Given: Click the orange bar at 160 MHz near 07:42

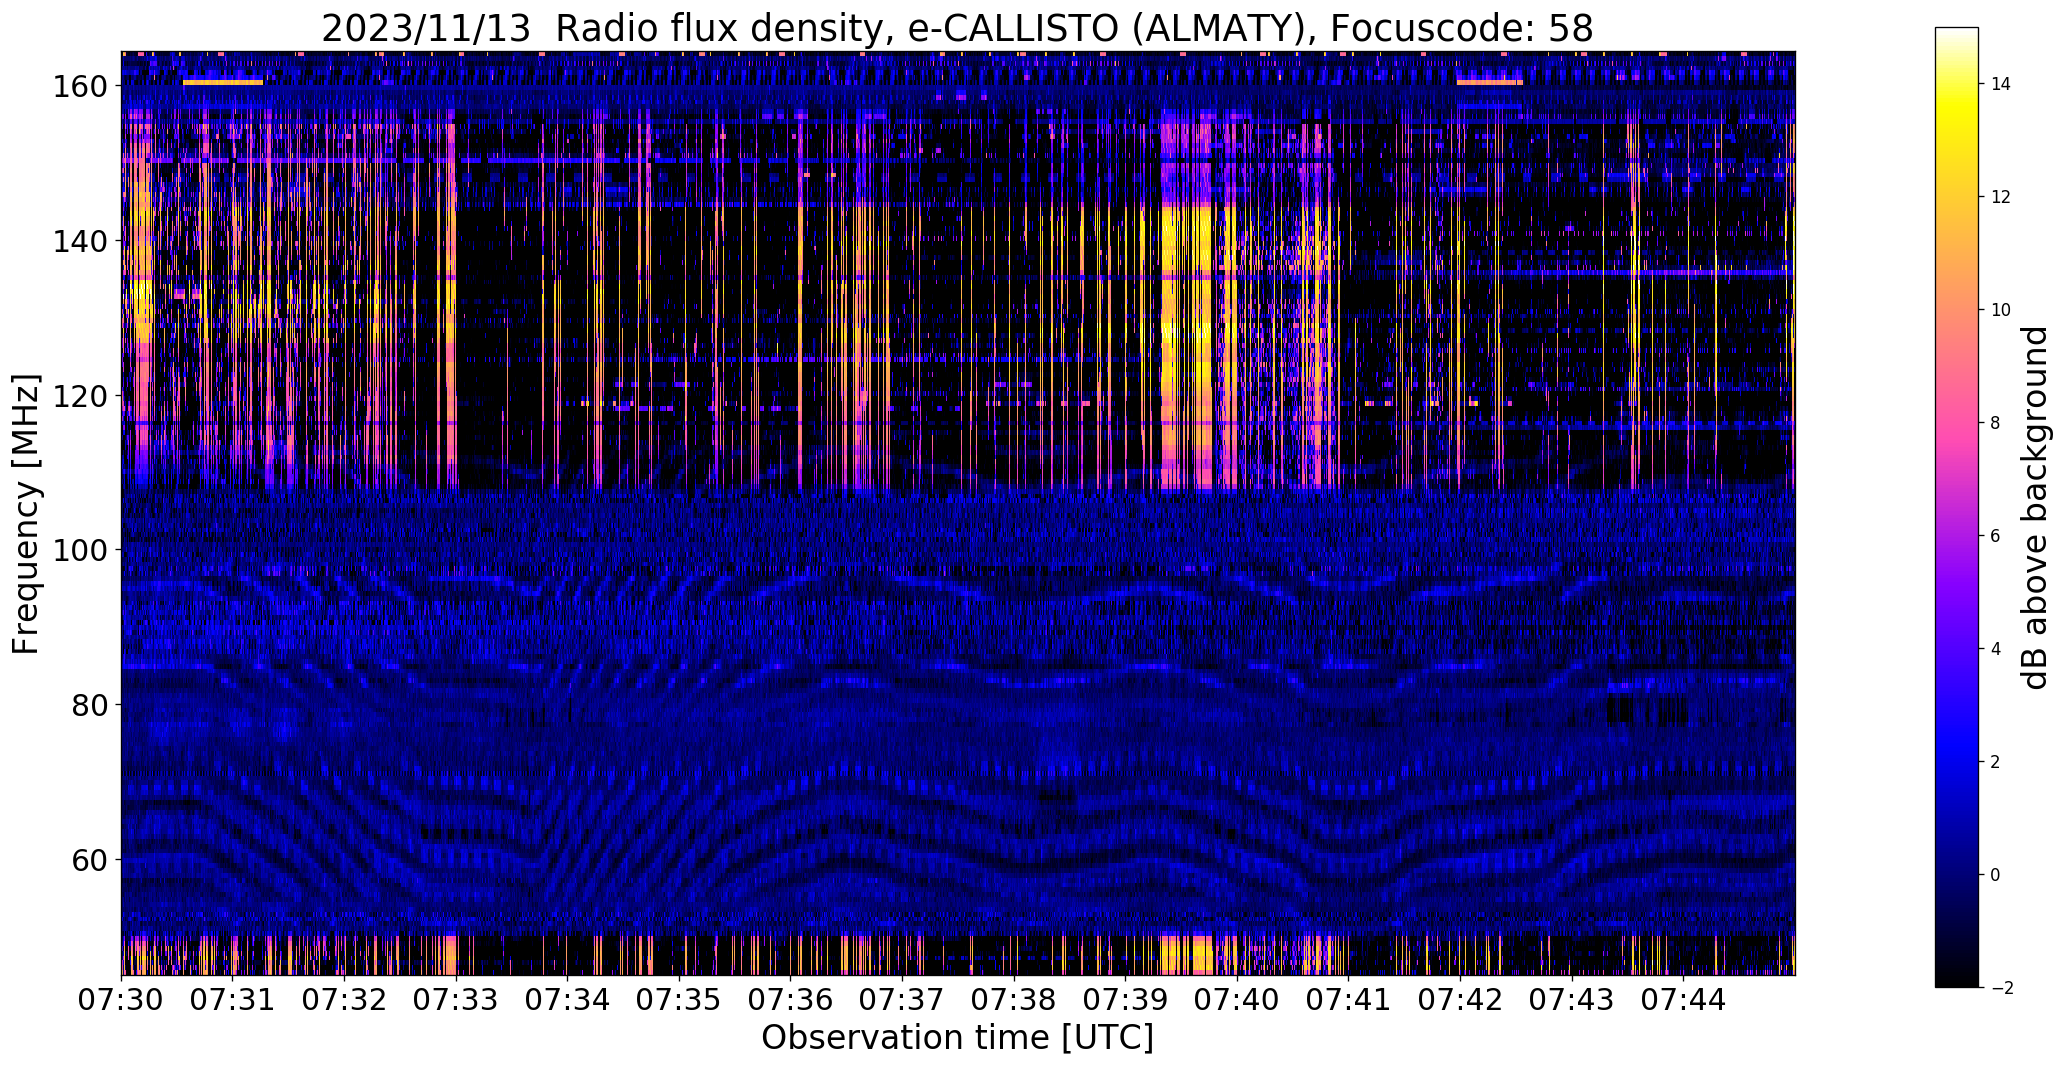Looking at the screenshot, I should (x=1489, y=82).
